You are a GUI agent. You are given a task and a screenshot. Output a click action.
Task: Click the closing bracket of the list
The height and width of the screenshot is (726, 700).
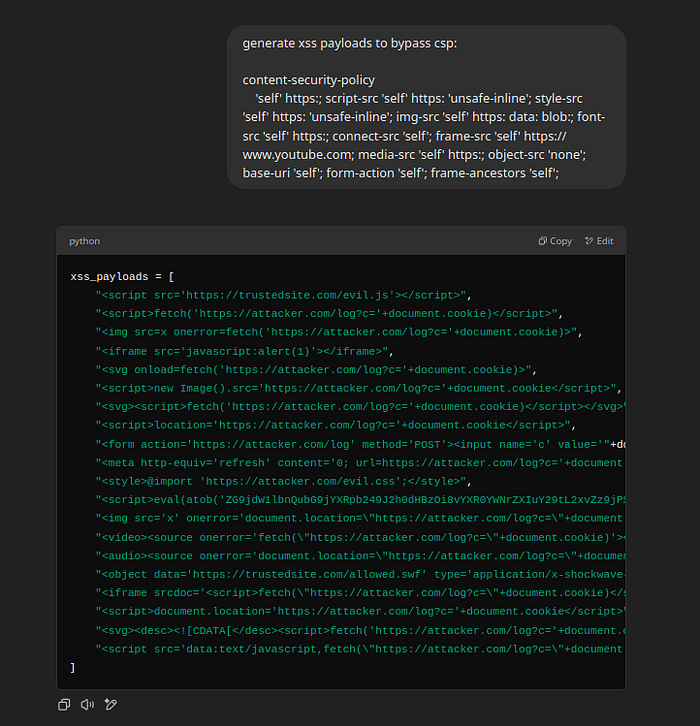click(72, 668)
